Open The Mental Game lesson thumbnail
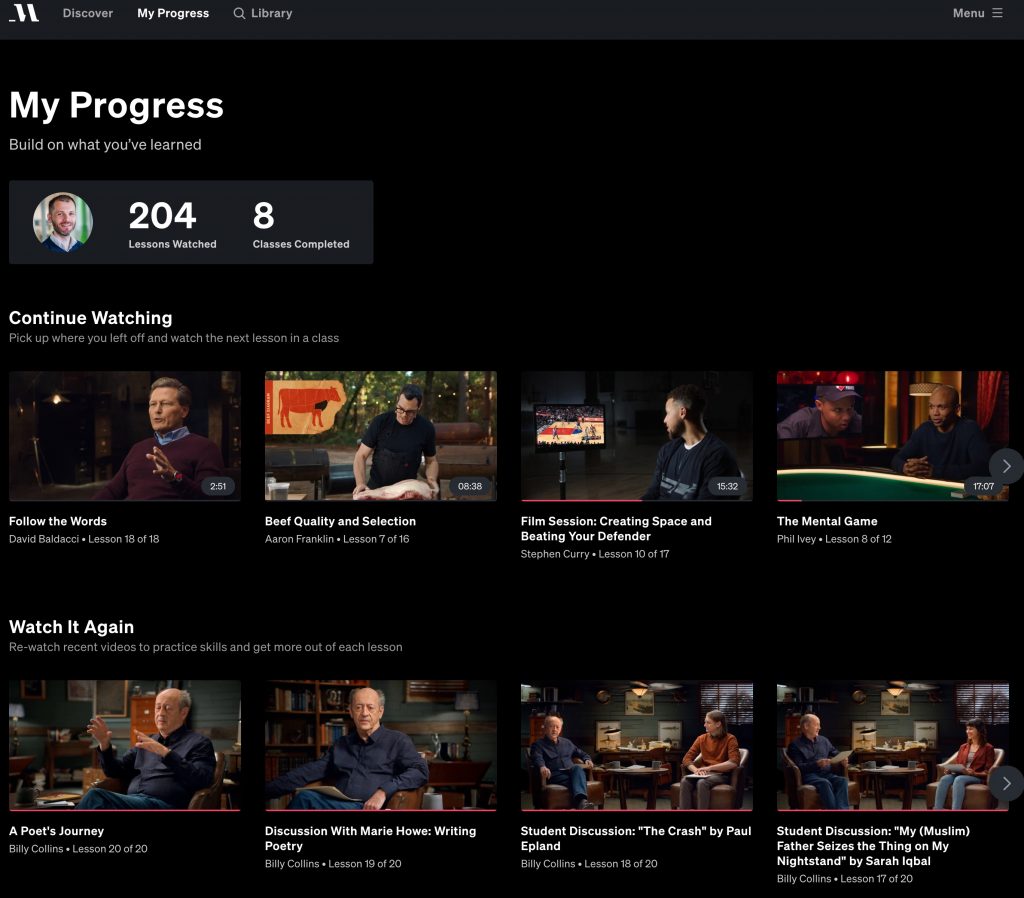Screen dimensions: 1024x898 click(880, 435)
